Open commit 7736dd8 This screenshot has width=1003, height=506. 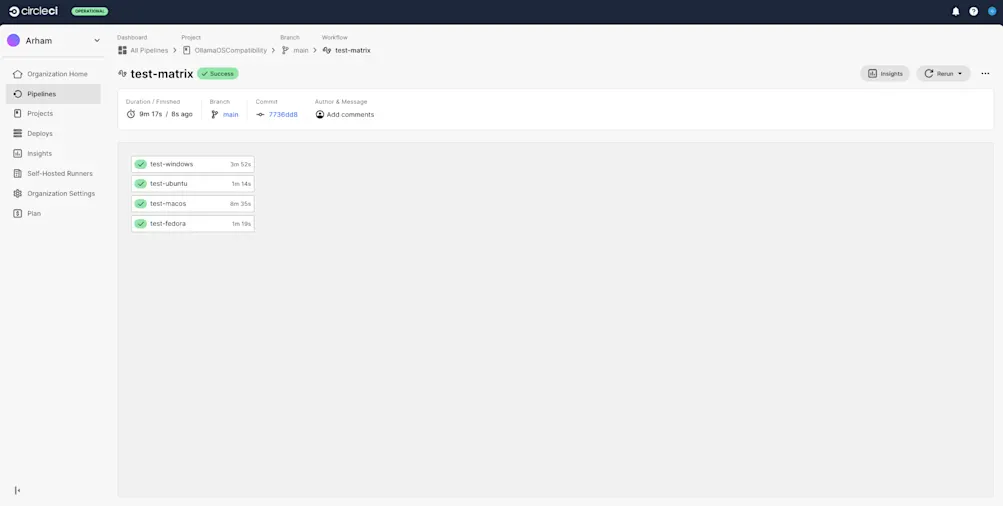pos(283,115)
